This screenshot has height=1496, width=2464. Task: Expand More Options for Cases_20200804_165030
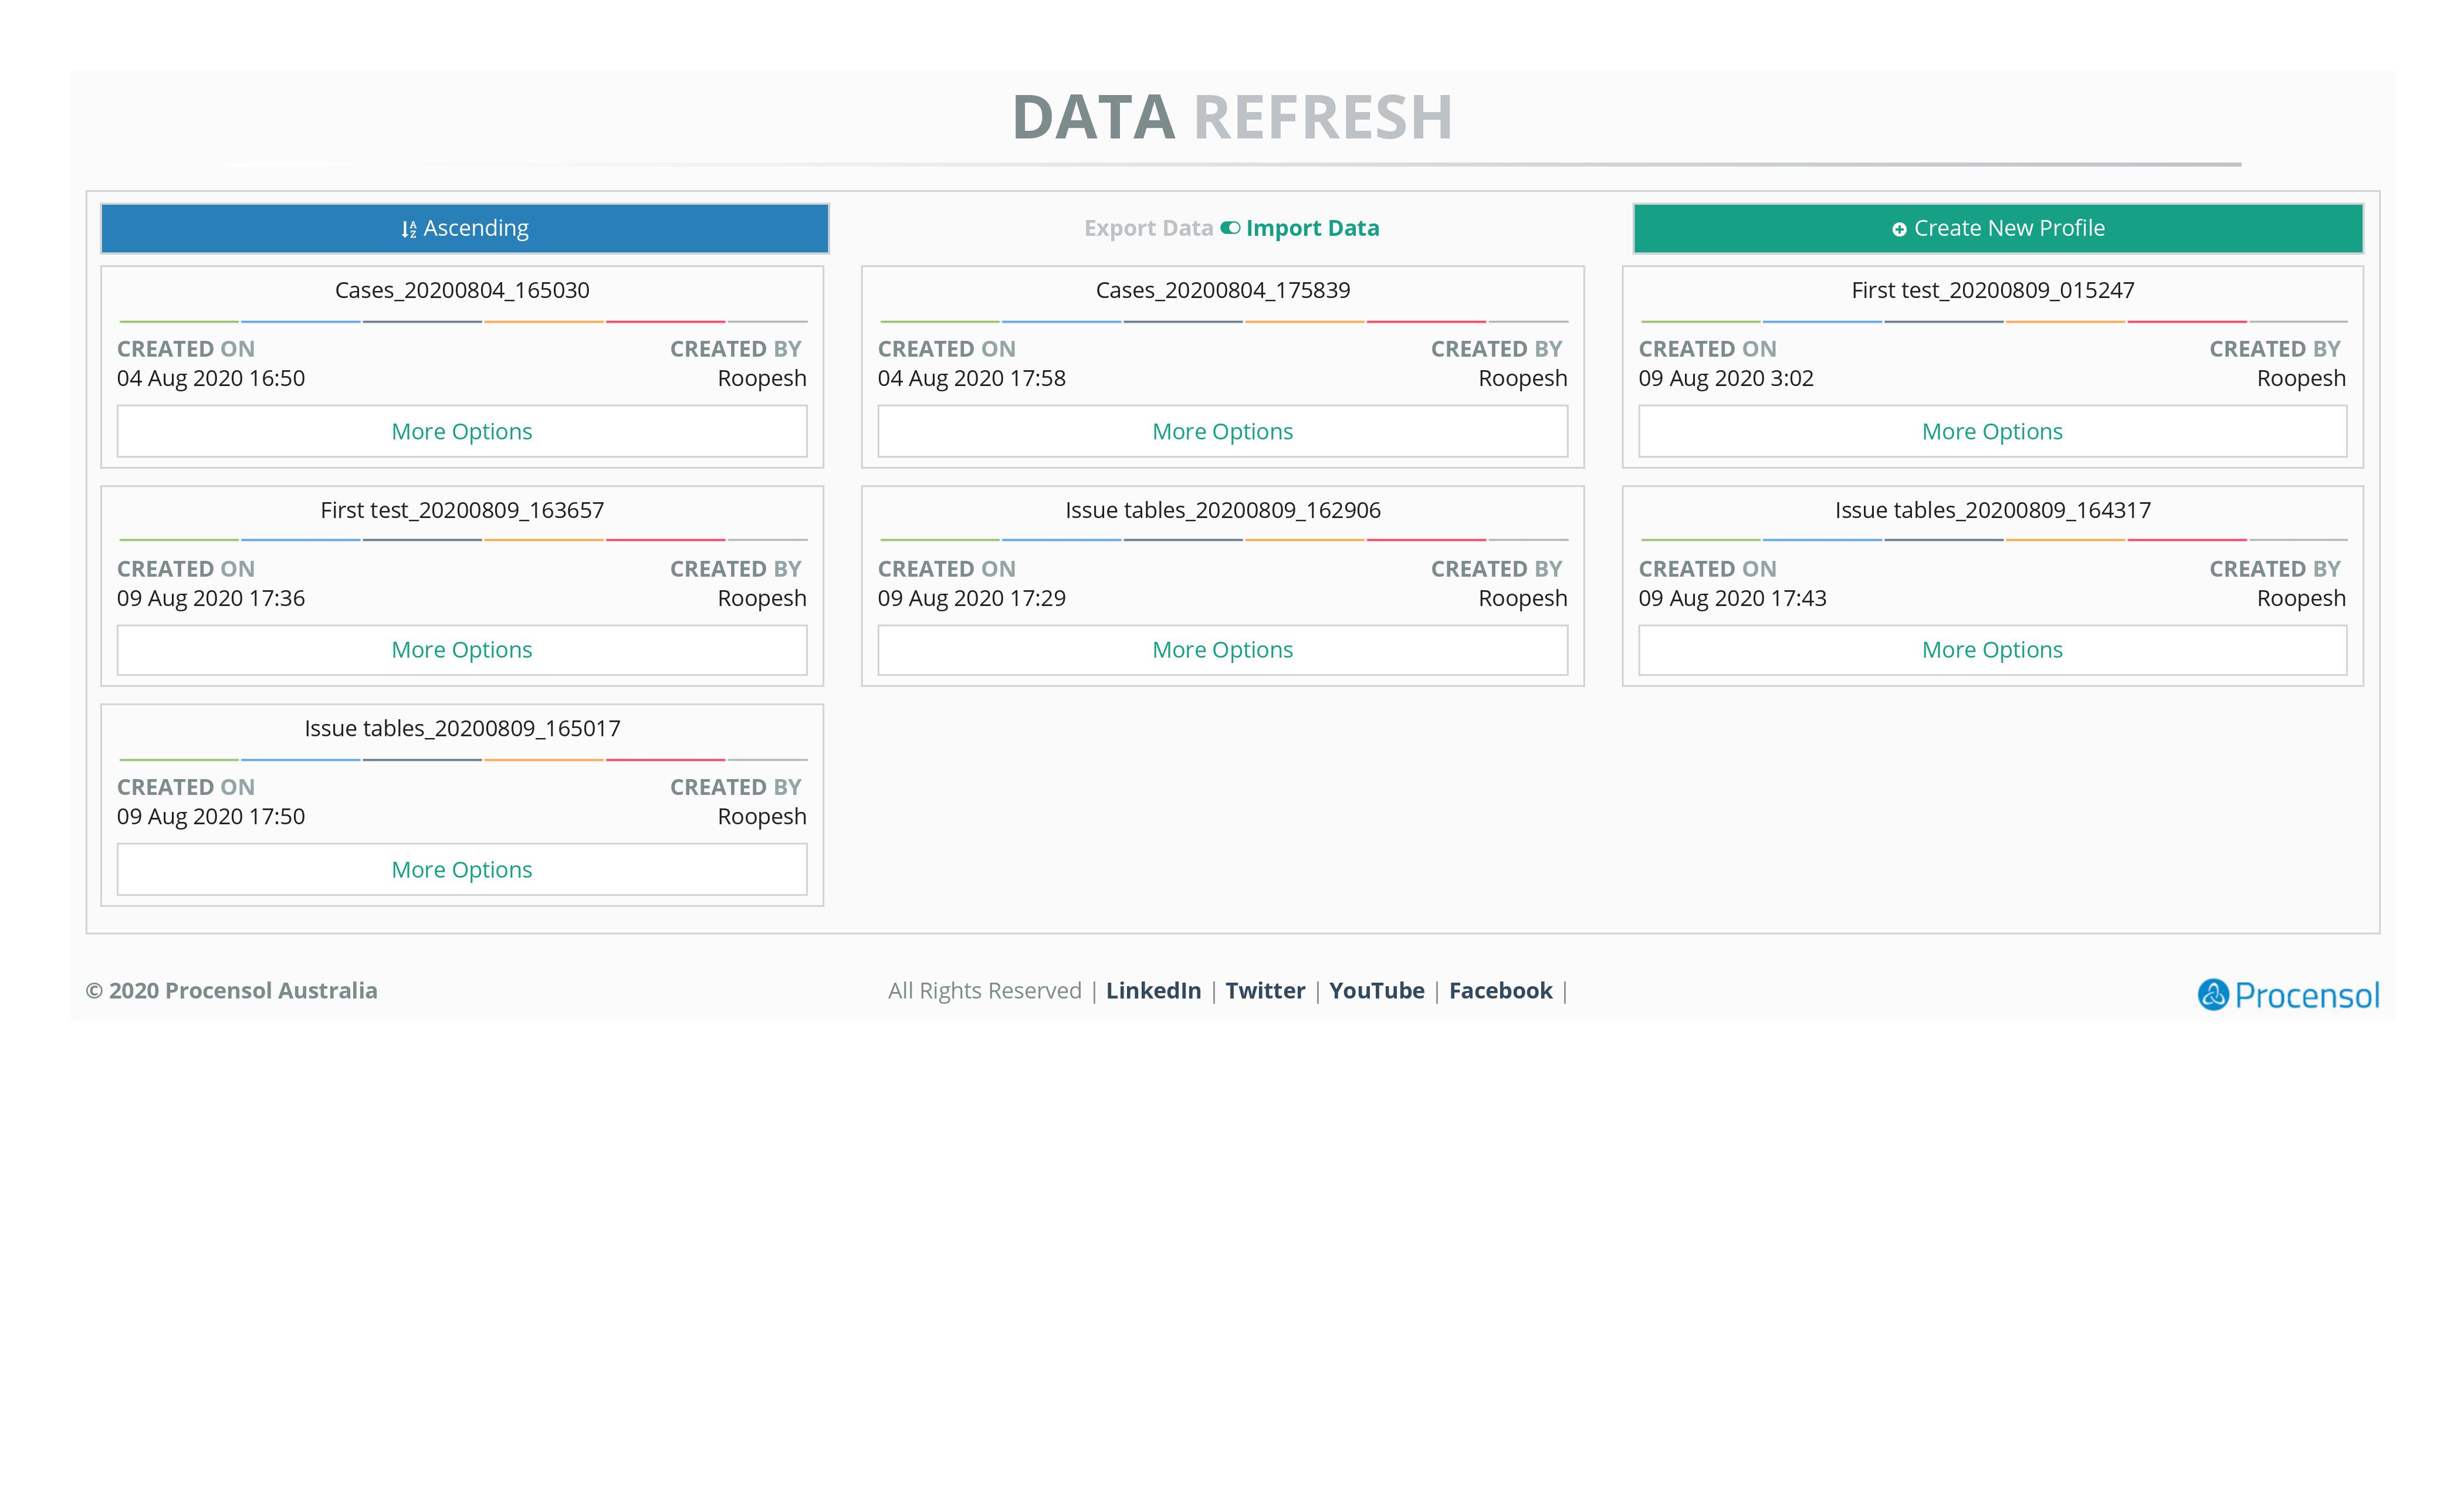(x=462, y=431)
